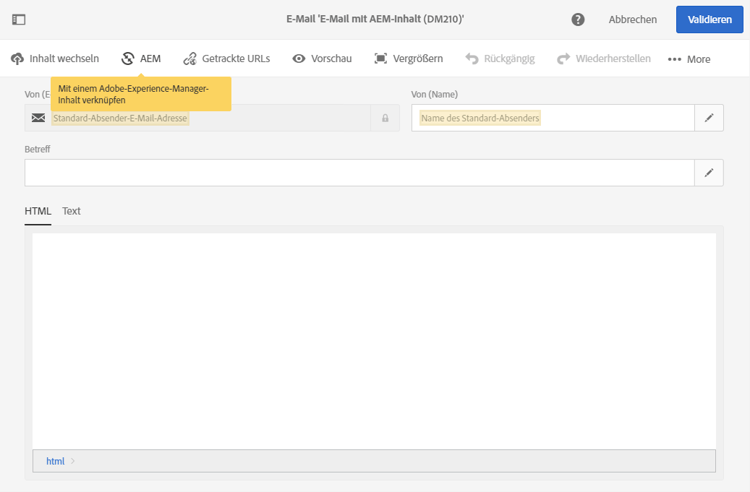Click the yellow AEM tooltip text
The image size is (750, 492).
(x=133, y=94)
